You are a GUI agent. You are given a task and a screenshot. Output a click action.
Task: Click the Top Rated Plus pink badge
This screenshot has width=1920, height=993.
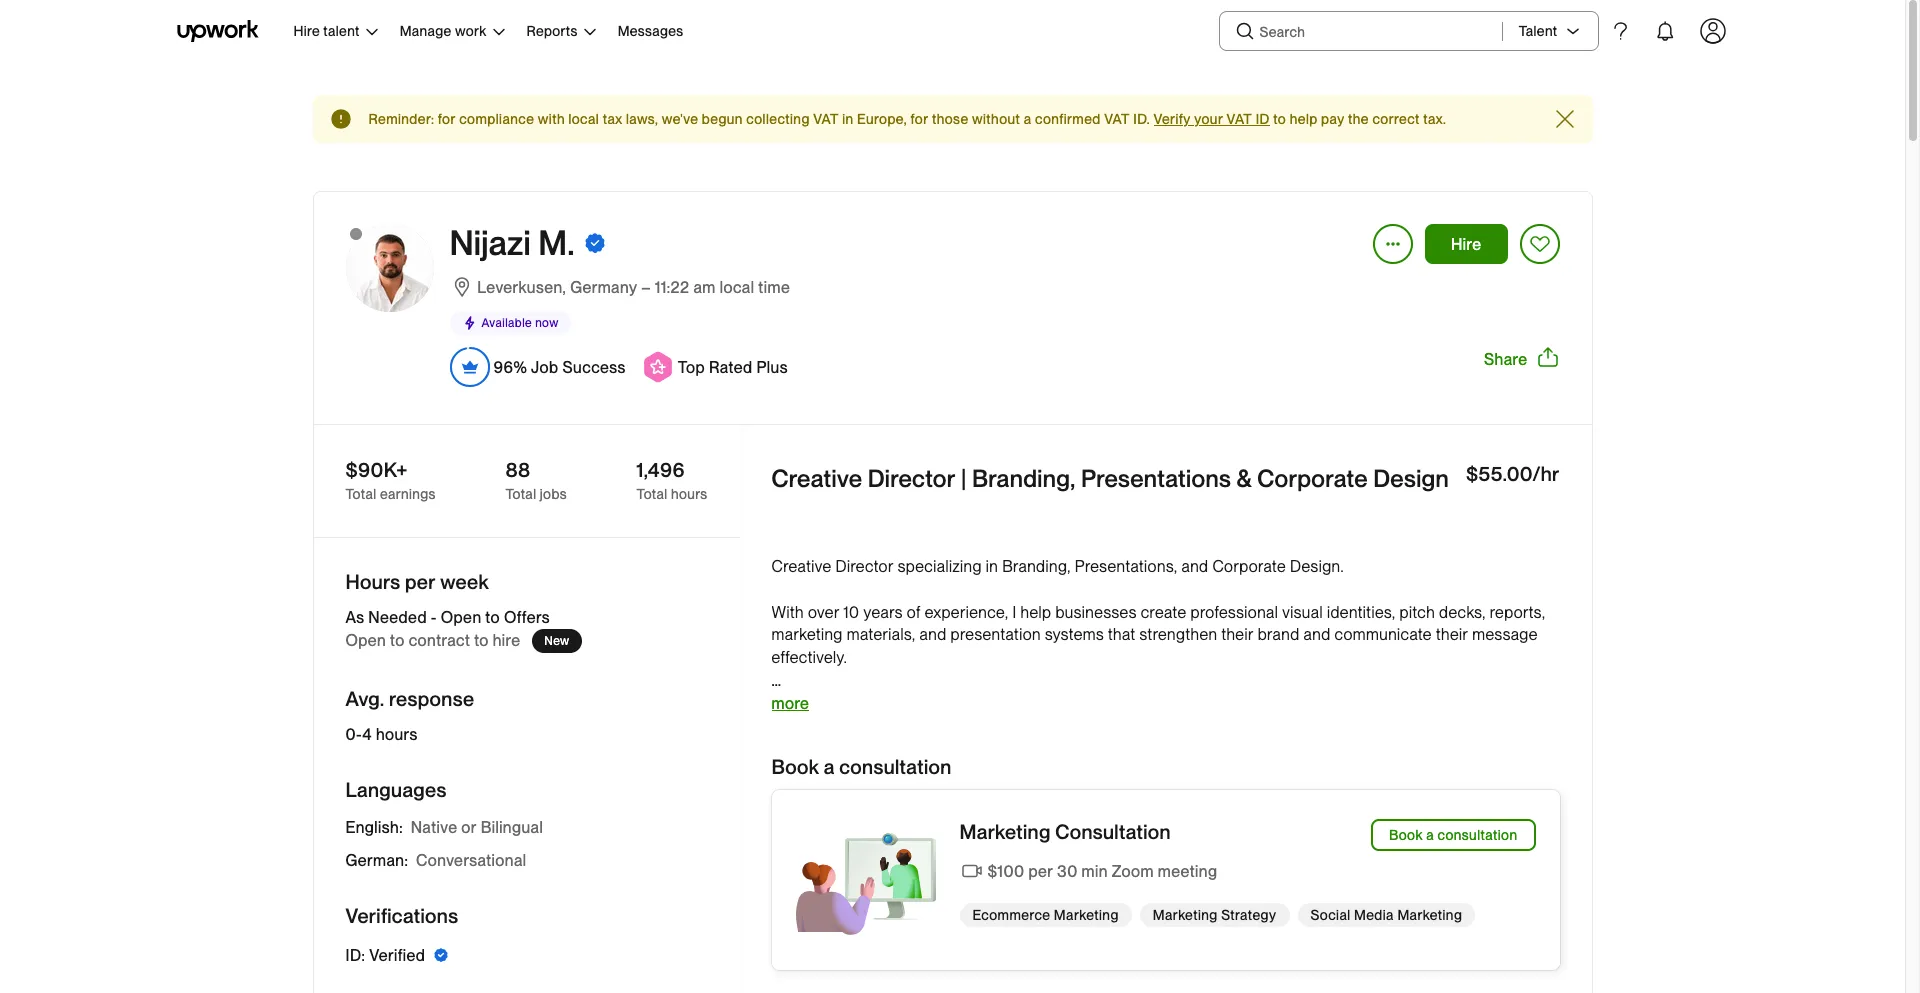tap(657, 367)
